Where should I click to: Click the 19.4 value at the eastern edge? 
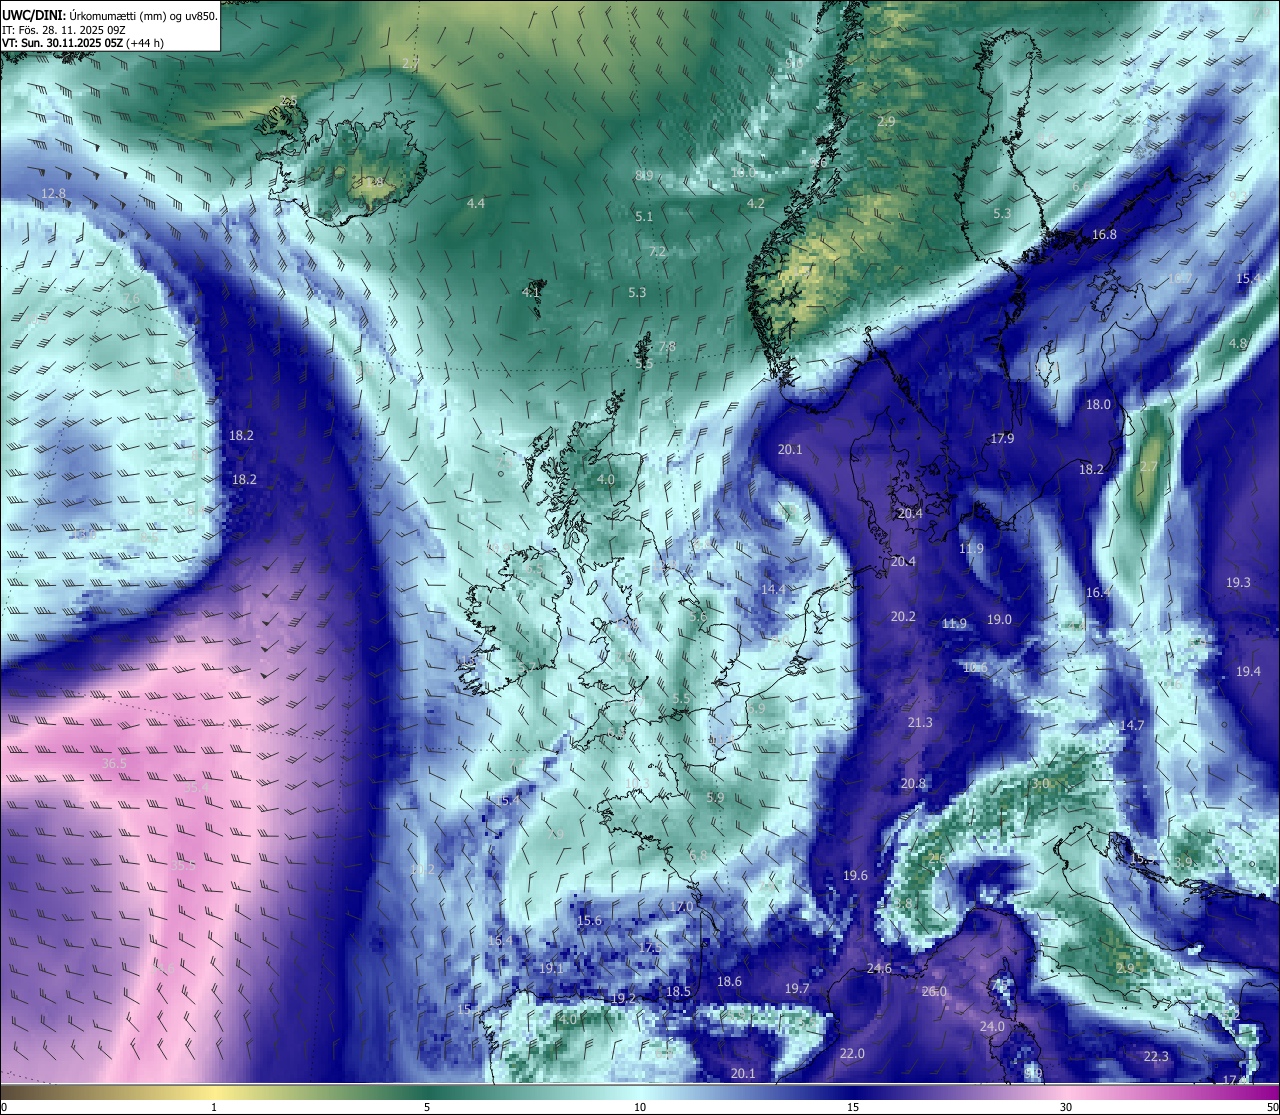(x=1248, y=671)
